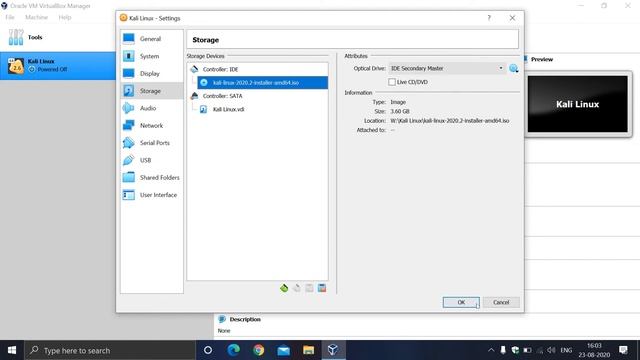
Task: Click Tools in VirtualBox Manager sidebar
Action: point(58,38)
